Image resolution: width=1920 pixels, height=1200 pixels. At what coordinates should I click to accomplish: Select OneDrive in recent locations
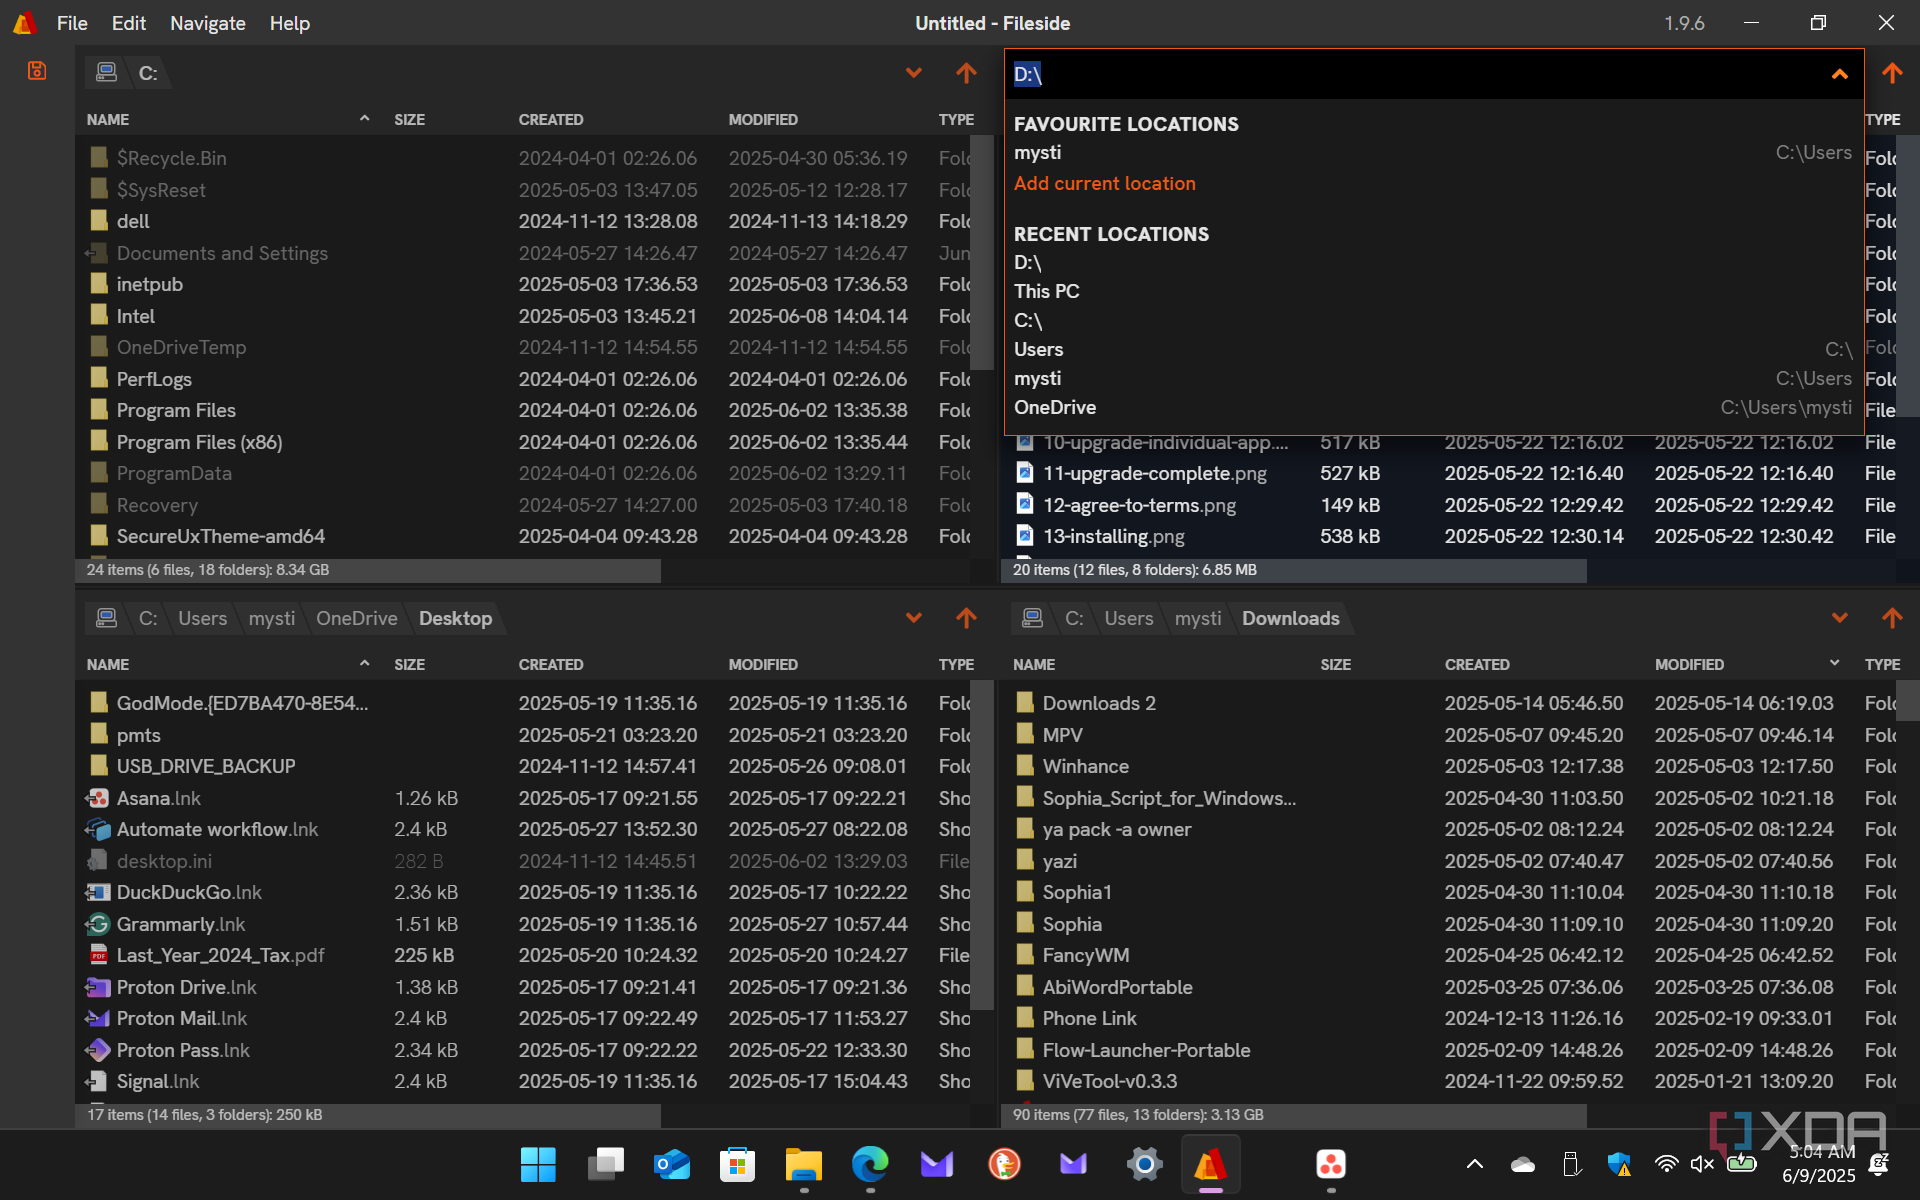pos(1433,407)
